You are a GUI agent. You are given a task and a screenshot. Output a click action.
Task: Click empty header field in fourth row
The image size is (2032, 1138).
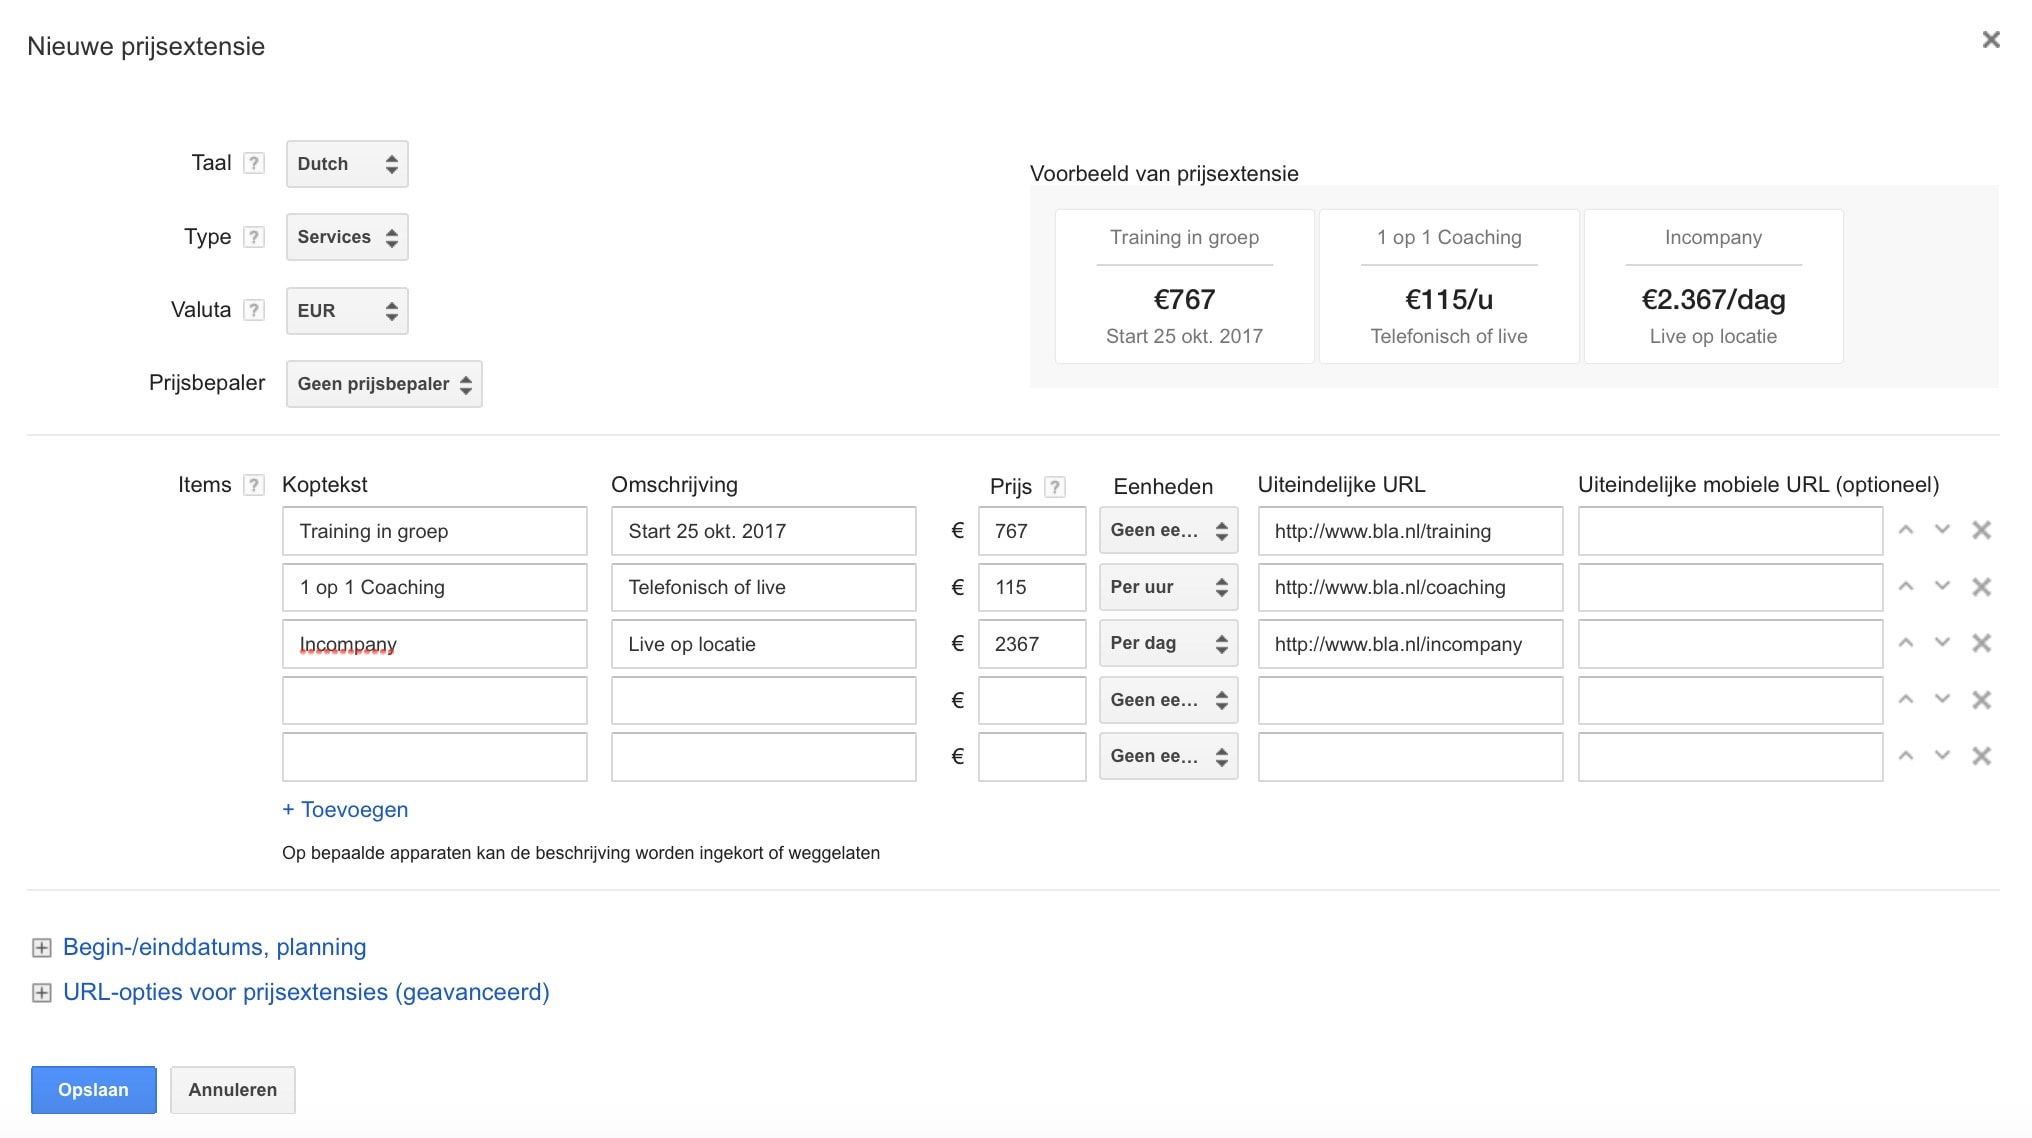(x=435, y=700)
